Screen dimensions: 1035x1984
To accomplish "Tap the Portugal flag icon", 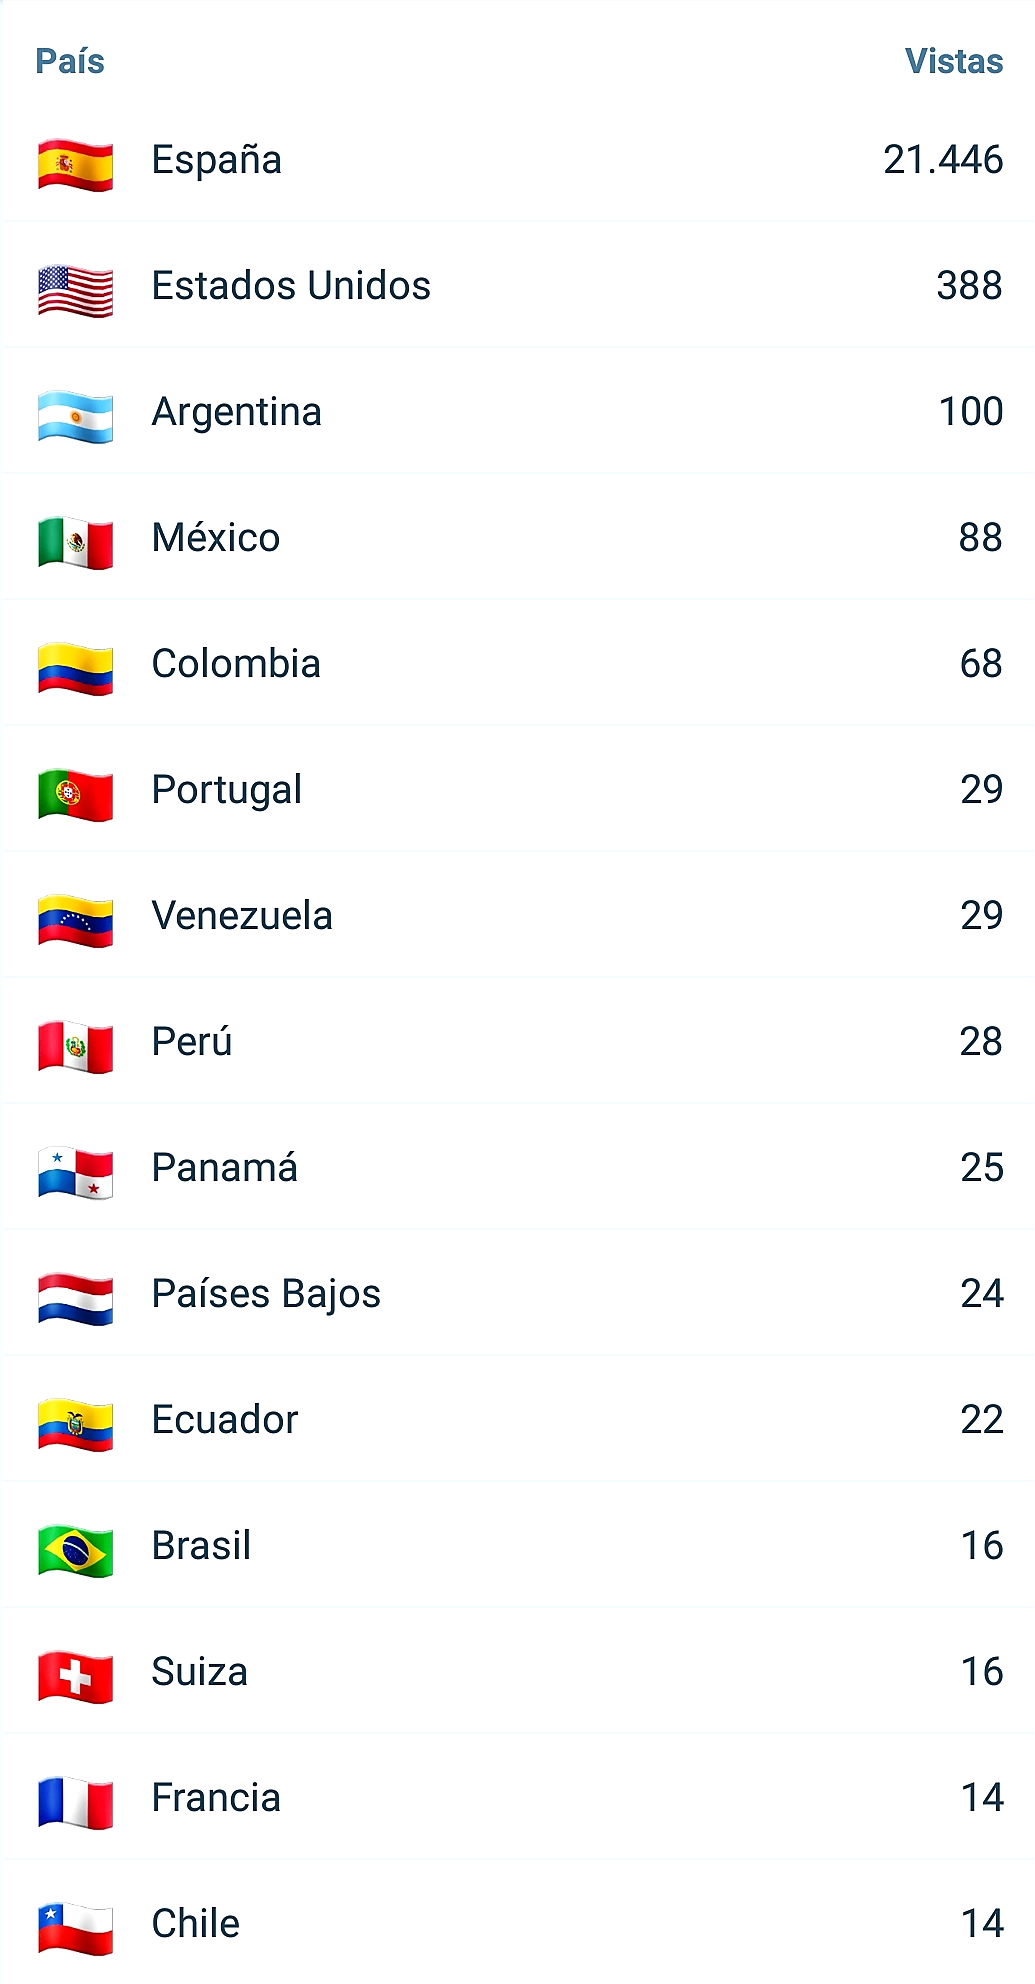I will pyautogui.click(x=75, y=794).
